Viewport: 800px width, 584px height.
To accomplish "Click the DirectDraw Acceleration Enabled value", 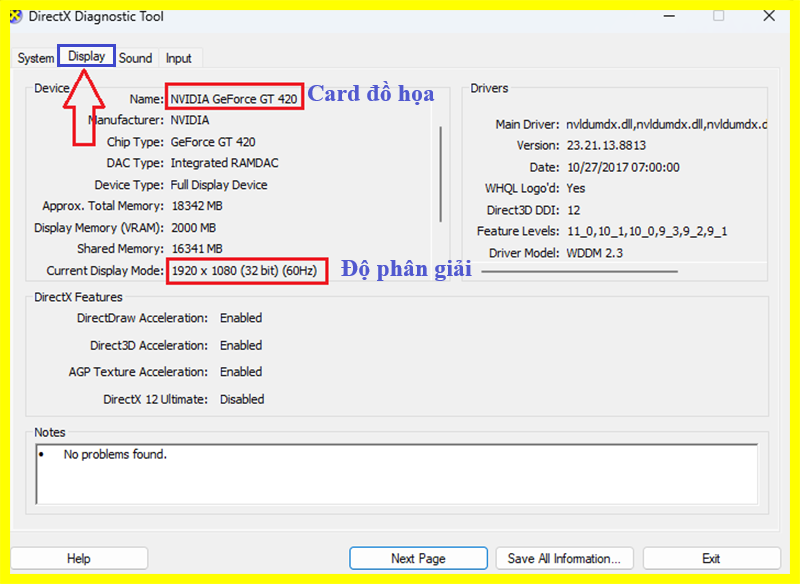I will point(241,318).
